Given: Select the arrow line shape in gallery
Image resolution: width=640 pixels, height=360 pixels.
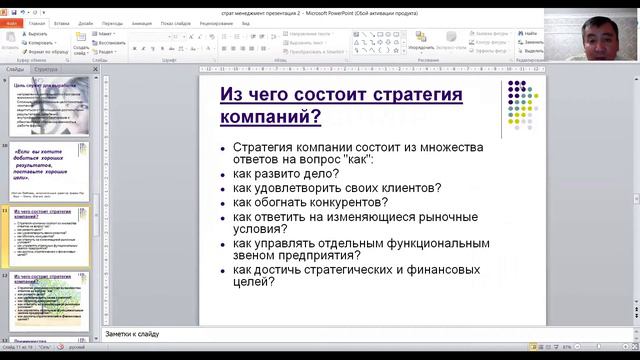Looking at the screenshot, I should pos(372,35).
